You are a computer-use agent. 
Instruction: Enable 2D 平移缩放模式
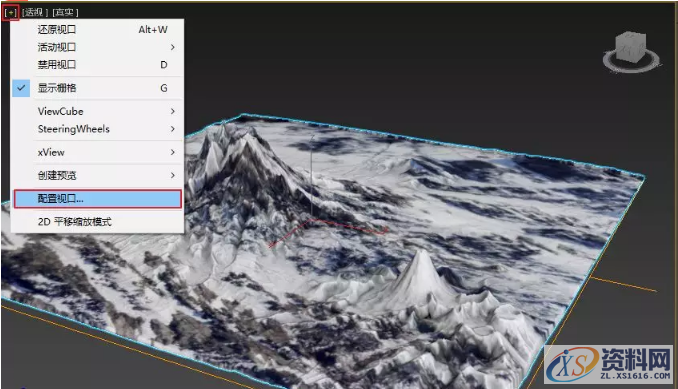click(97, 222)
